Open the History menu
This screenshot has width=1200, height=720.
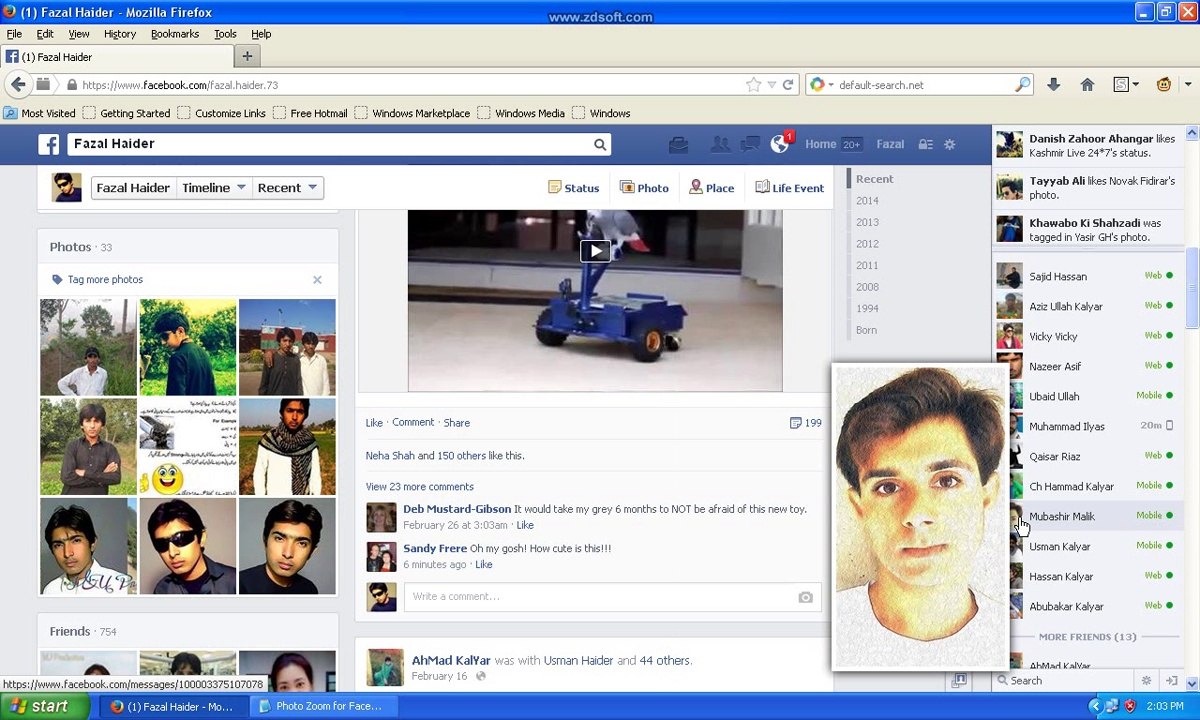point(120,34)
